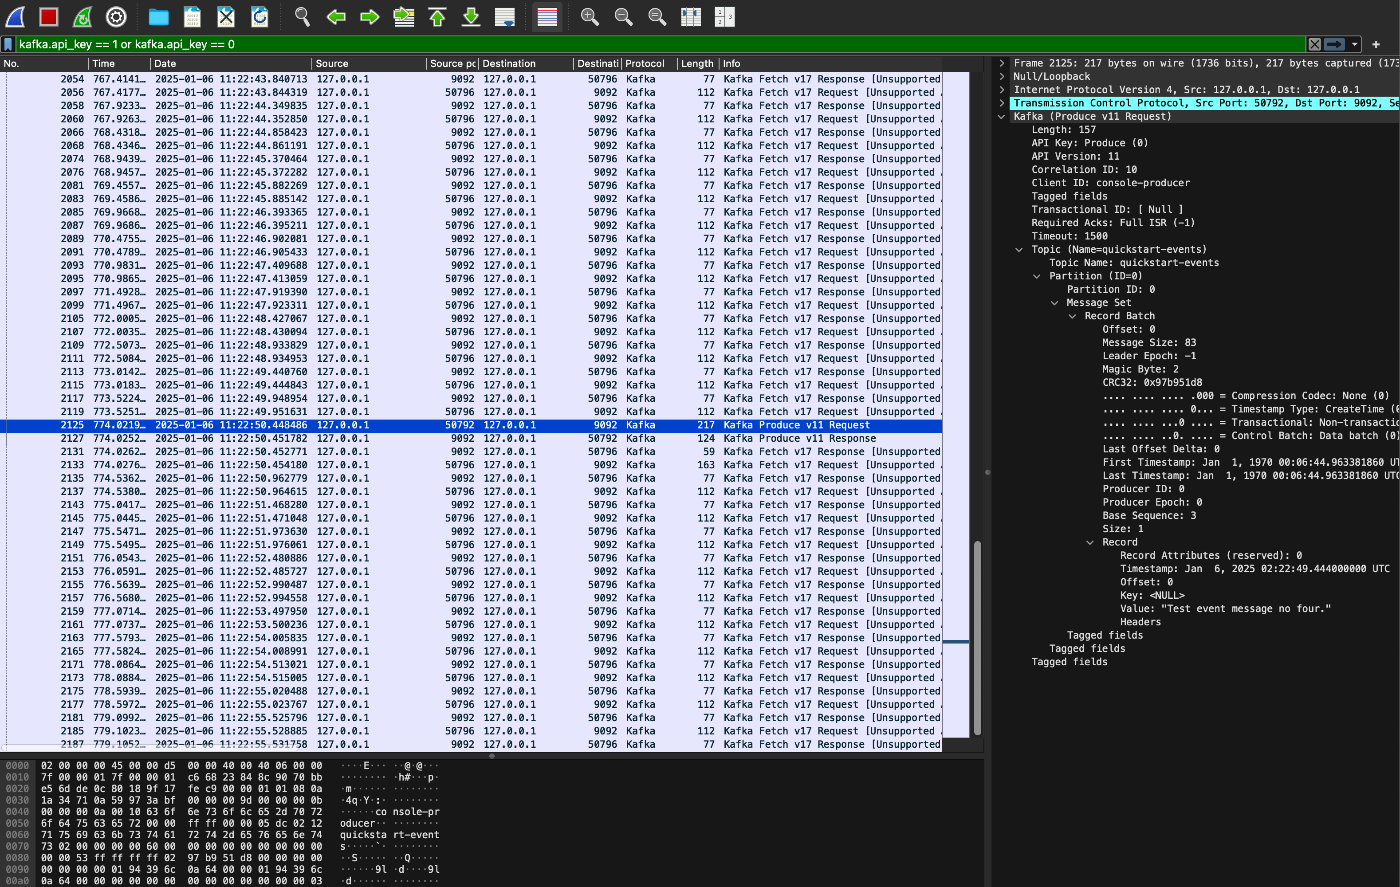
Task: Collapse the Topic quickstart-events node
Action: [1019, 249]
